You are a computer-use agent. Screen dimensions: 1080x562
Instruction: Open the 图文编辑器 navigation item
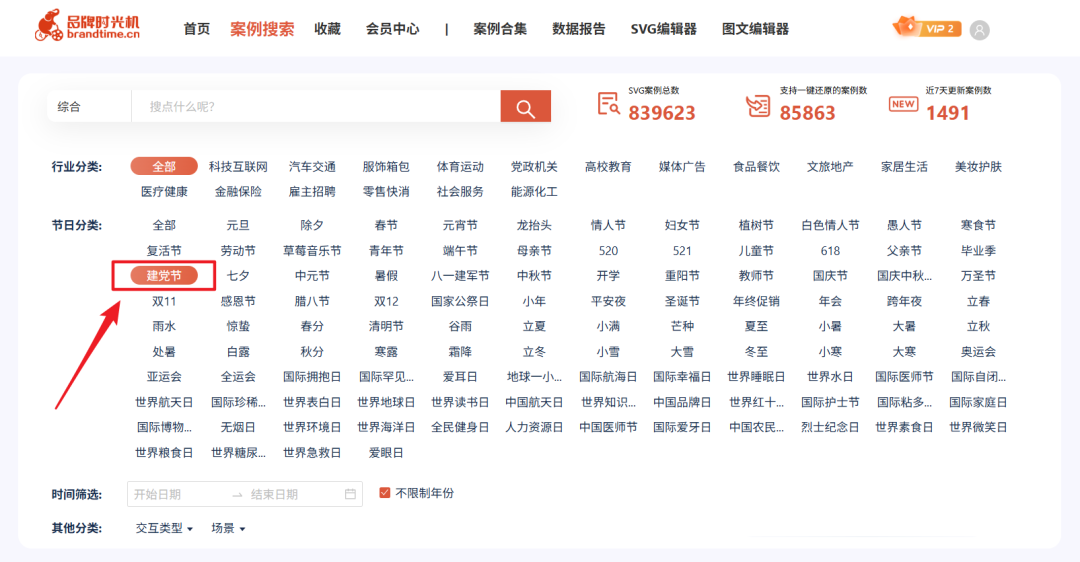coord(755,29)
